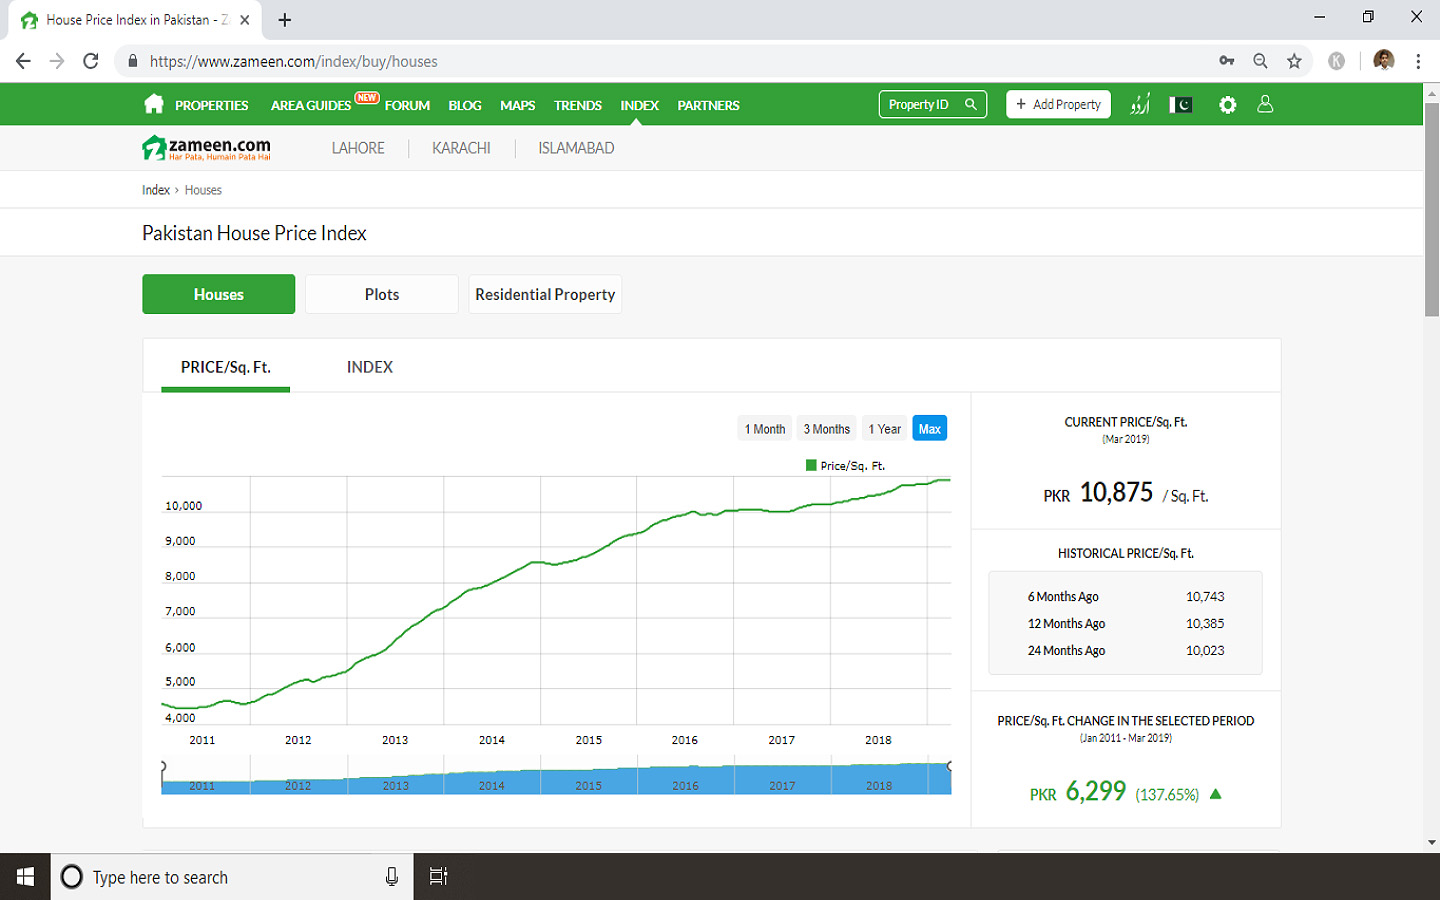Click the zameen home icon in green navbar
1440x900 pixels.
(x=153, y=104)
